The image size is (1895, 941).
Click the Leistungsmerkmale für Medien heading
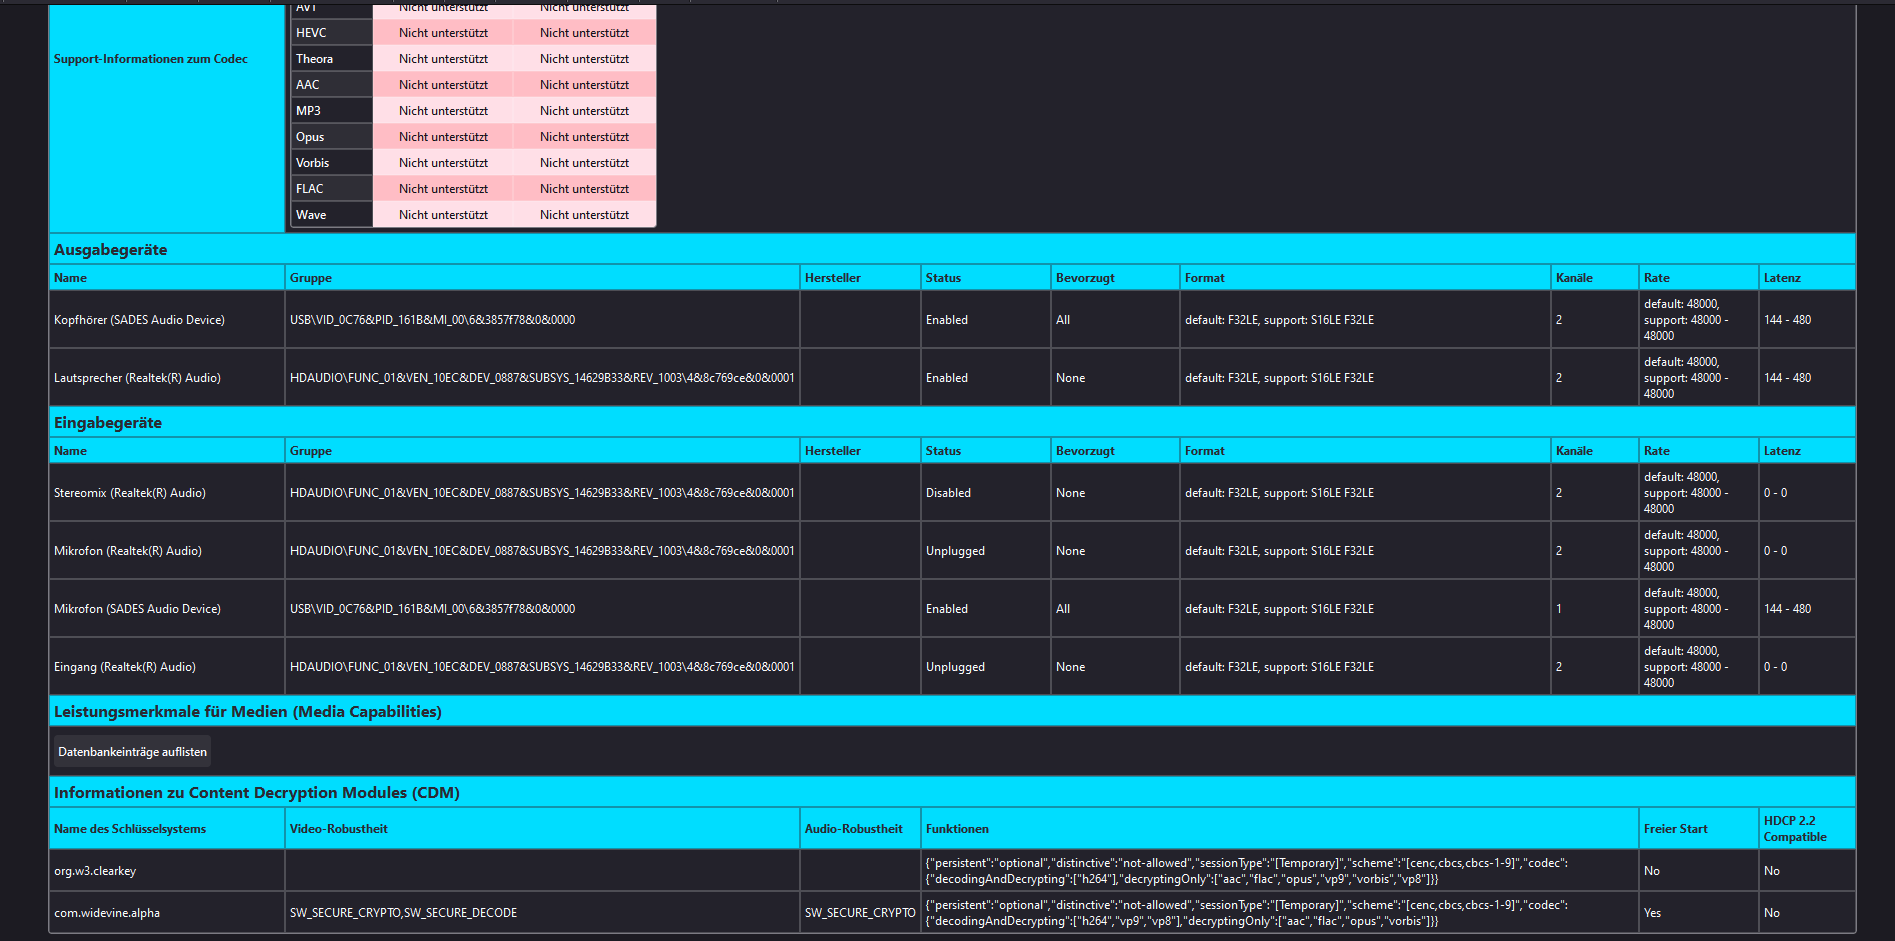pos(248,712)
